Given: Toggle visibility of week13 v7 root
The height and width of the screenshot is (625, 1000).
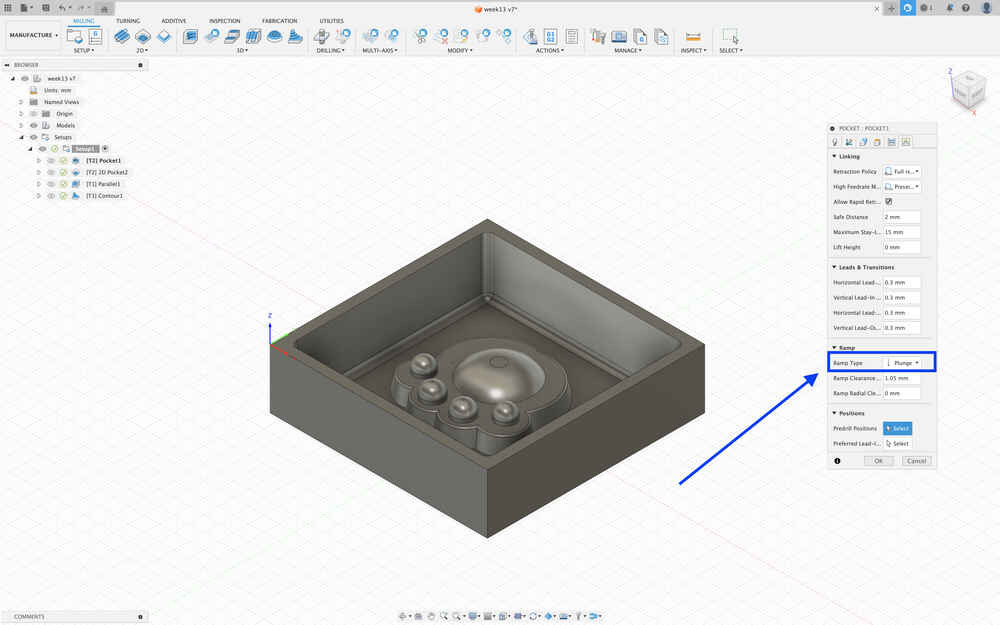Looking at the screenshot, I should pyautogui.click(x=25, y=78).
